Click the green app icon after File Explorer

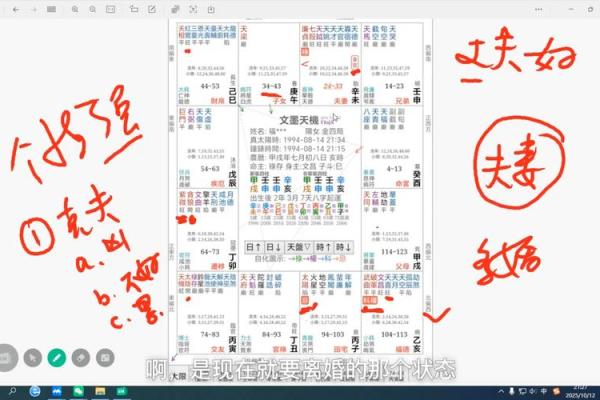coord(122,391)
